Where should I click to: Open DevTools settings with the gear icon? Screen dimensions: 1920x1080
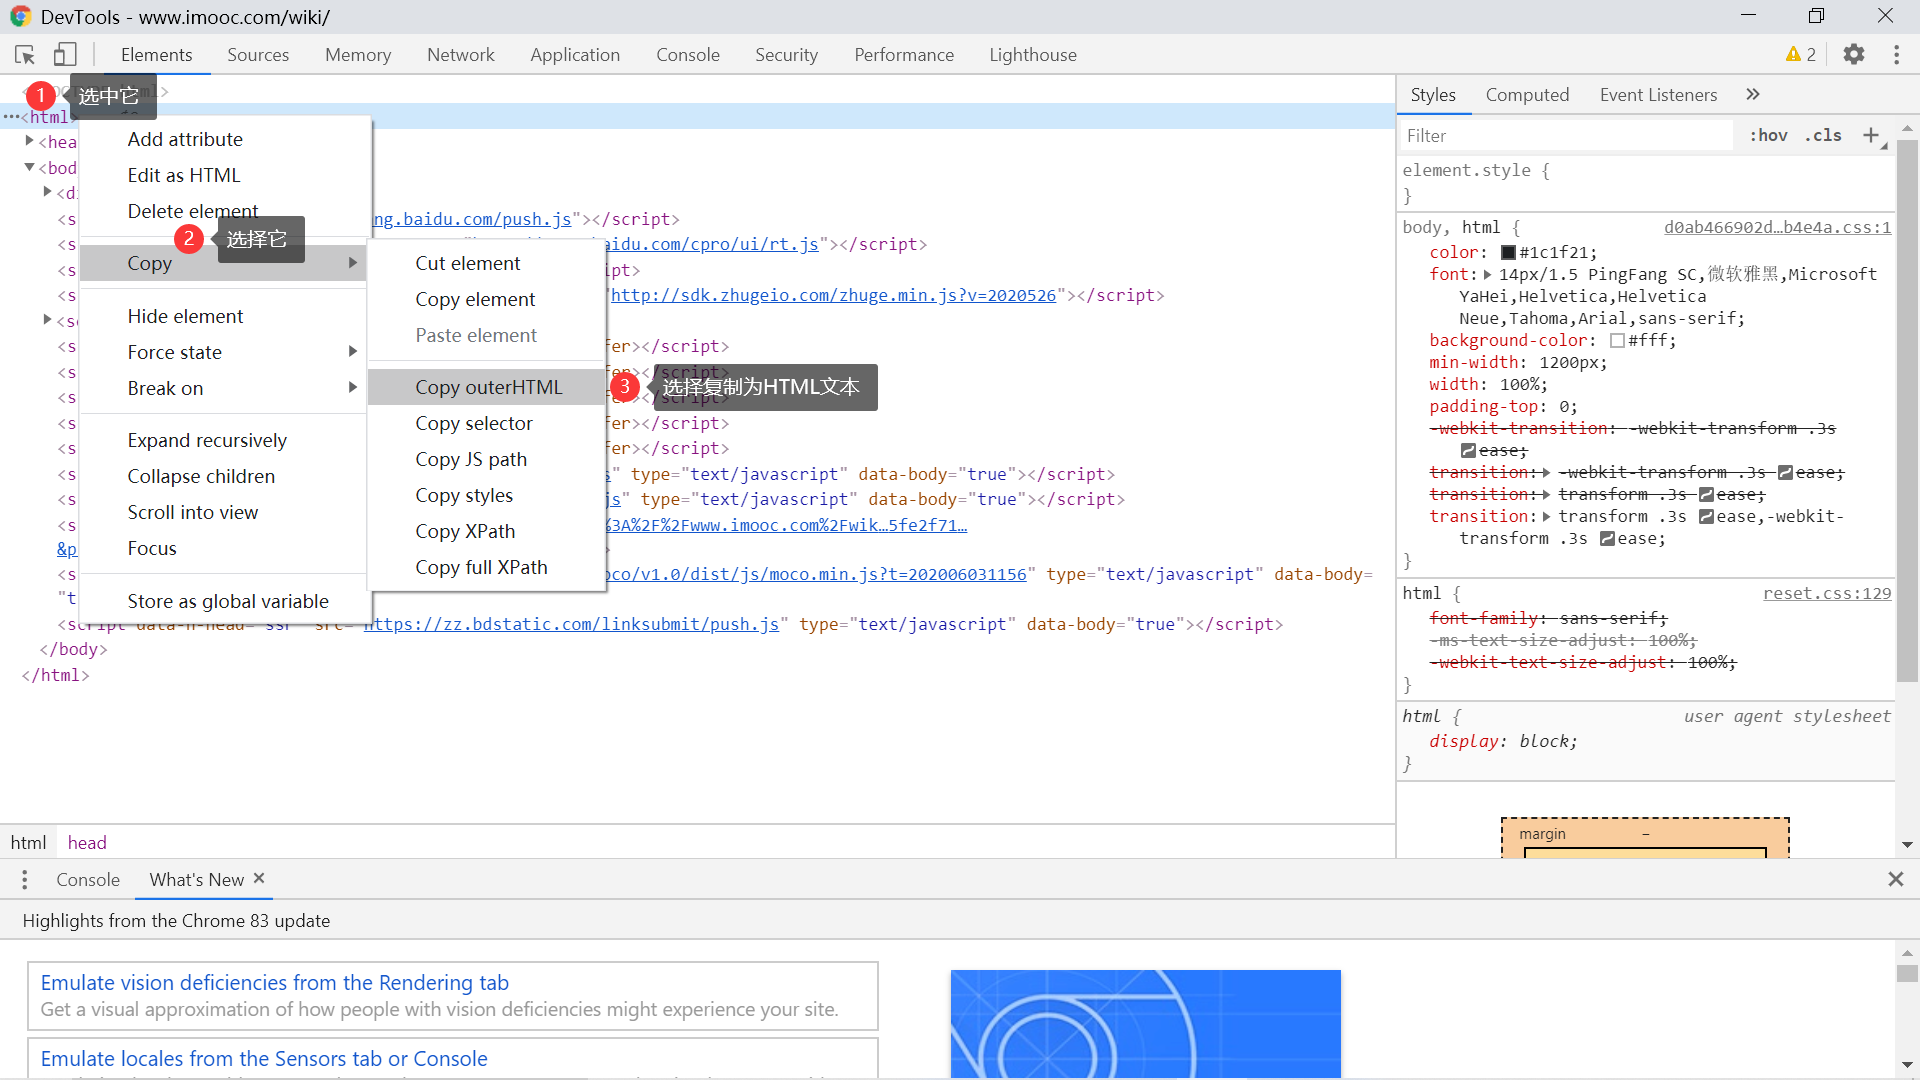(1854, 55)
